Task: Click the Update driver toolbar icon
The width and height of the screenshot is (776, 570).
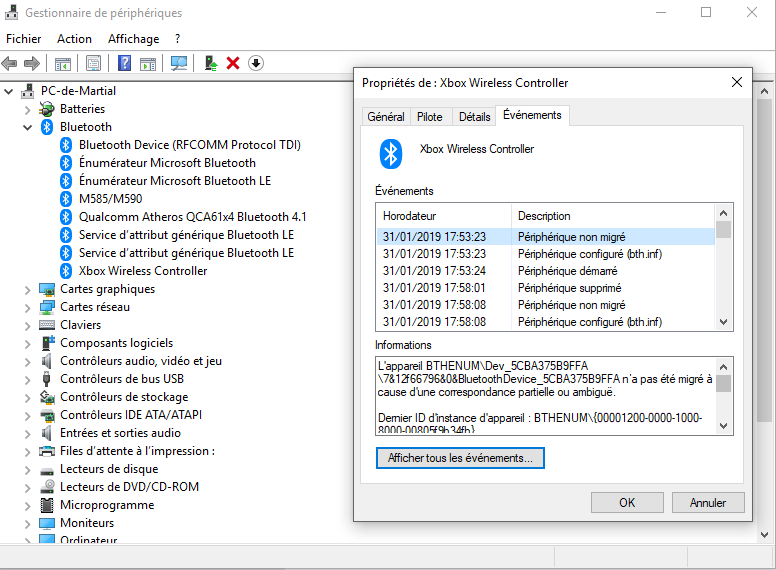Action: point(211,63)
